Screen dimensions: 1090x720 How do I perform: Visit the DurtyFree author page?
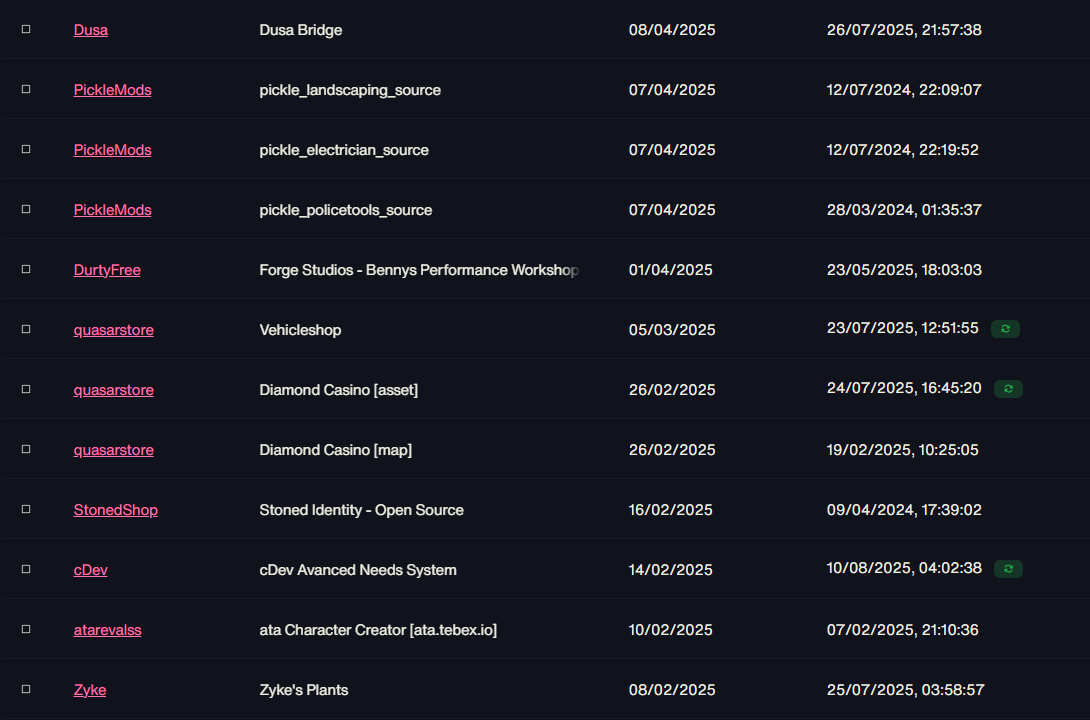(x=107, y=270)
